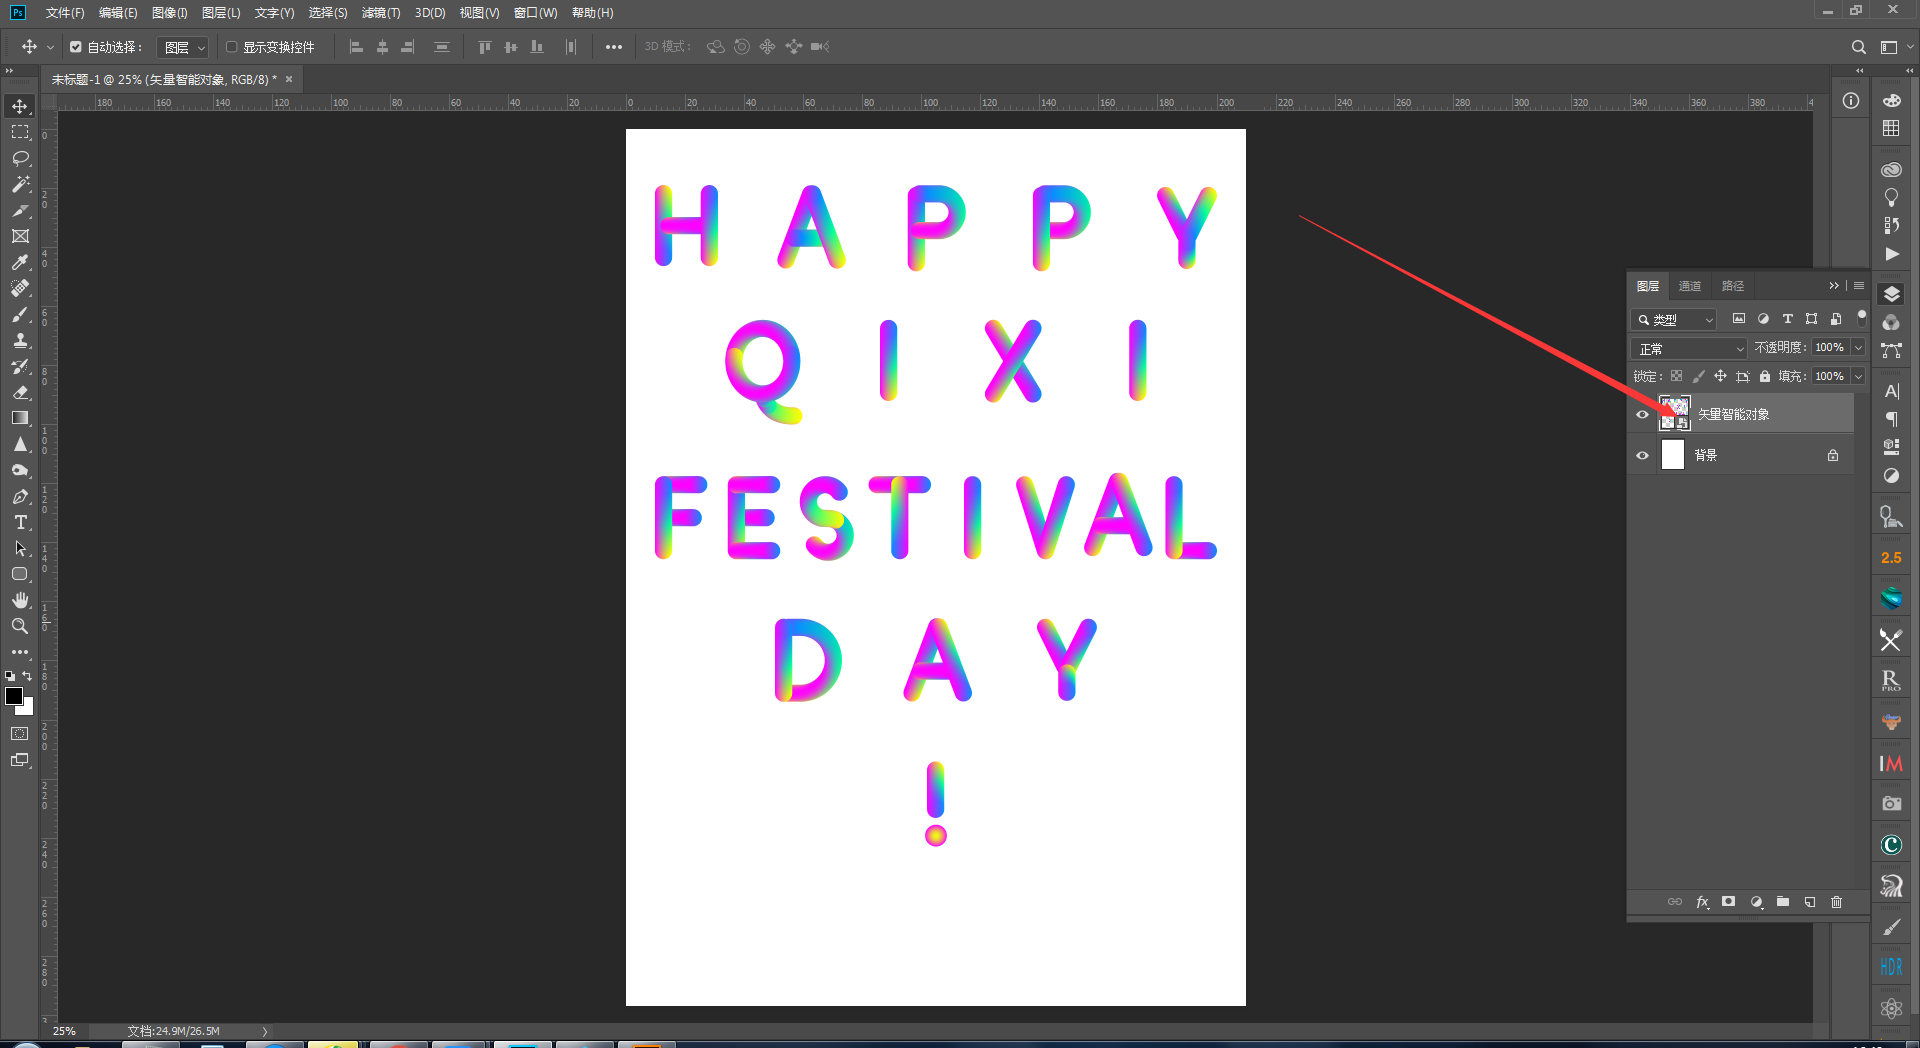Viewport: 1920px width, 1048px height.
Task: Select the 矢量智能对象 layer thumbnail
Action: point(1674,413)
